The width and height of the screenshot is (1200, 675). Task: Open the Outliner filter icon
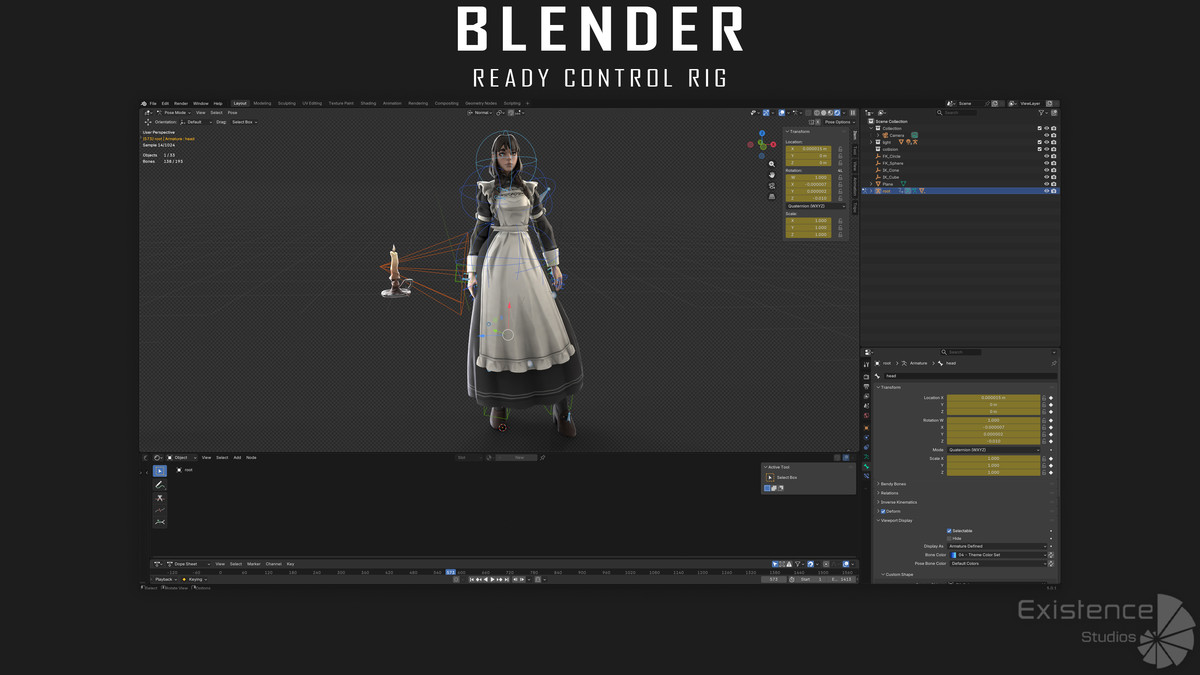(1041, 113)
